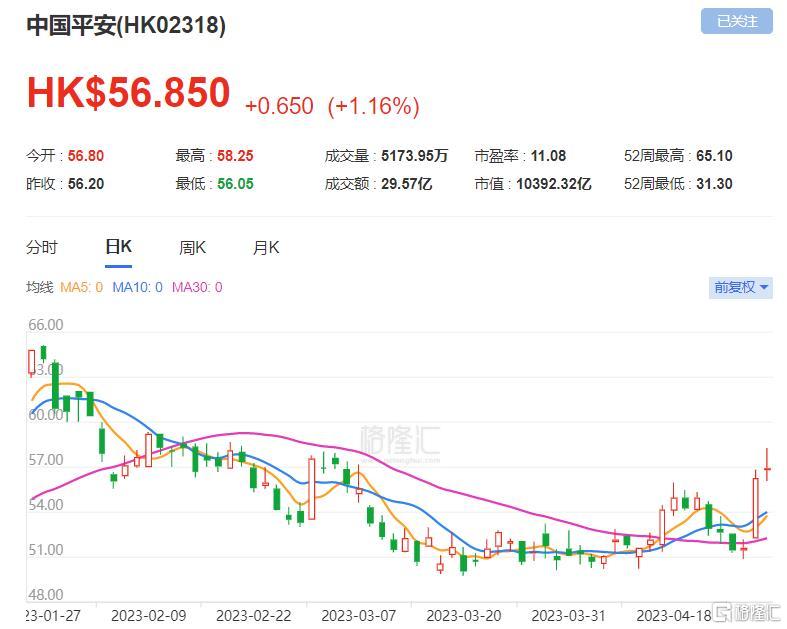Image resolution: width=787 pixels, height=629 pixels.
Task: Click the 今开 value 56.80
Action: pyautogui.click(x=86, y=156)
